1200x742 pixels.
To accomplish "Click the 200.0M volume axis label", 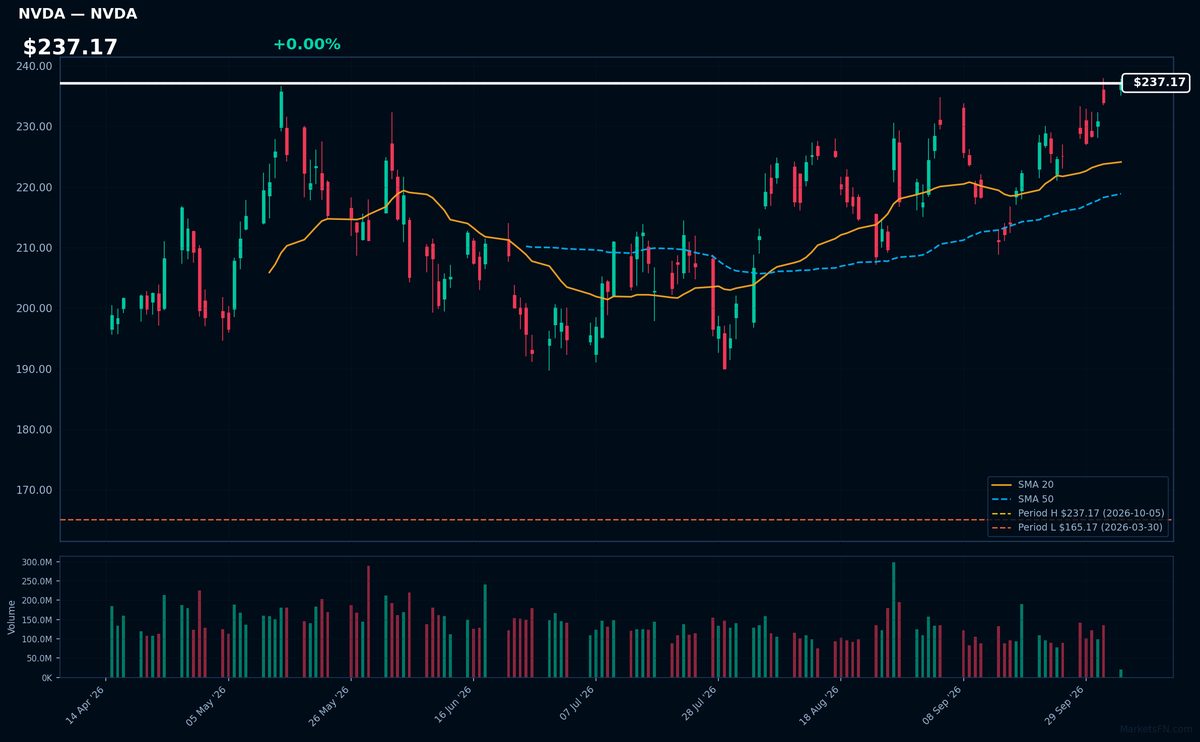I will coord(38,601).
